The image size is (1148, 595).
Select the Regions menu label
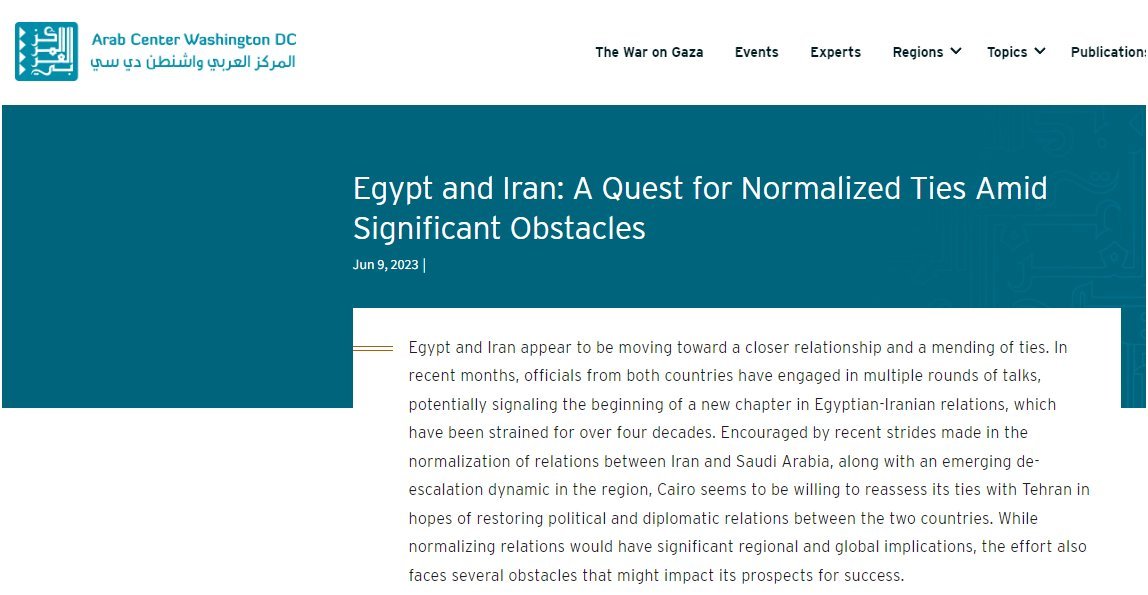(x=917, y=52)
